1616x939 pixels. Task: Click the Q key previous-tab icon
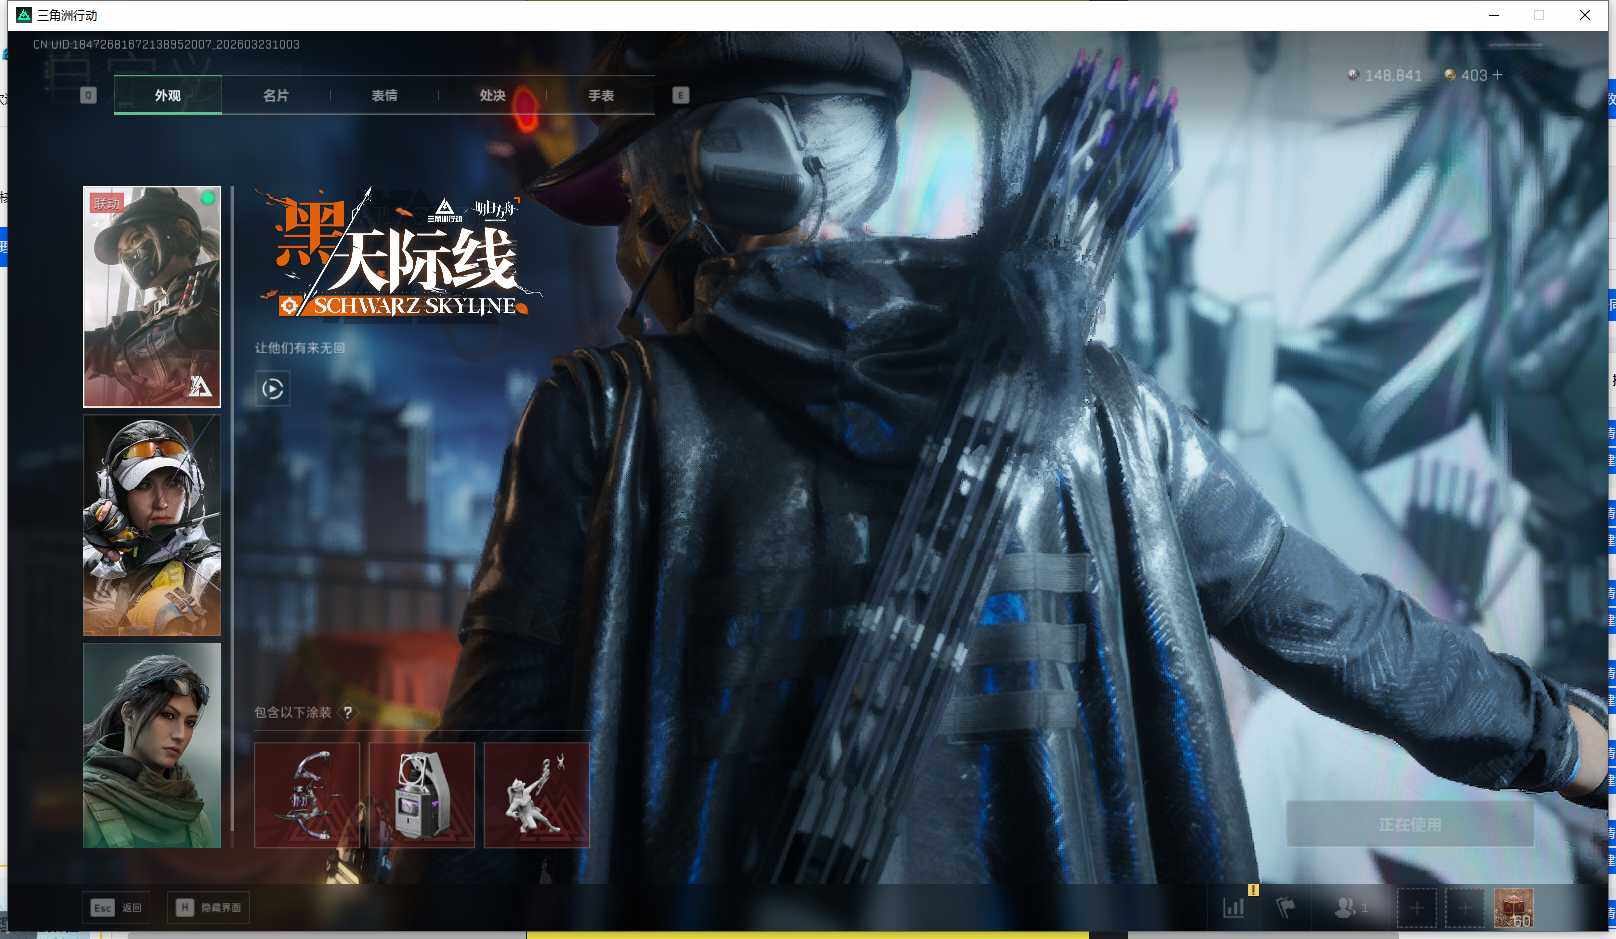[88, 95]
